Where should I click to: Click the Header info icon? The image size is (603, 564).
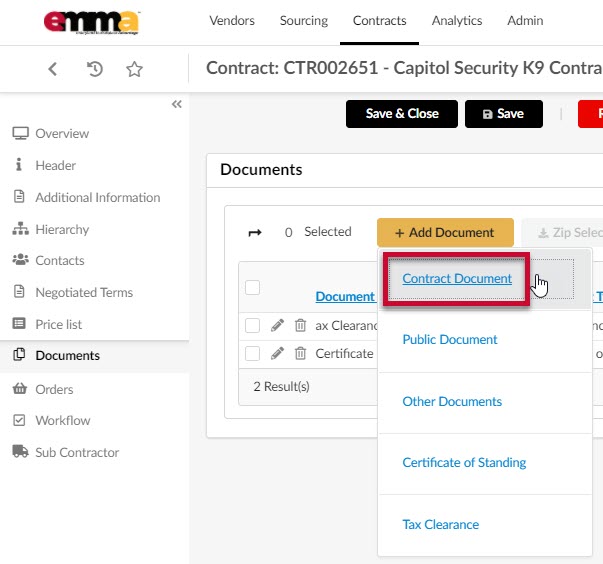(18, 164)
